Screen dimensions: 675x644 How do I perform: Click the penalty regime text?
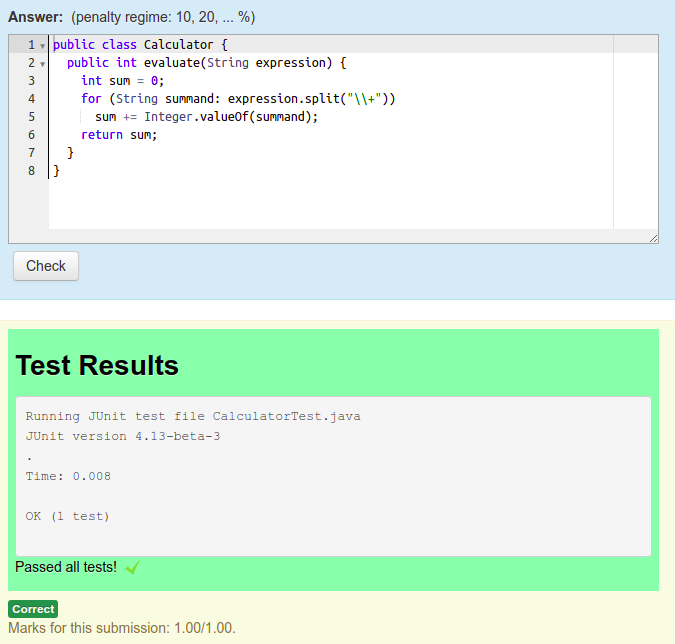(x=163, y=17)
